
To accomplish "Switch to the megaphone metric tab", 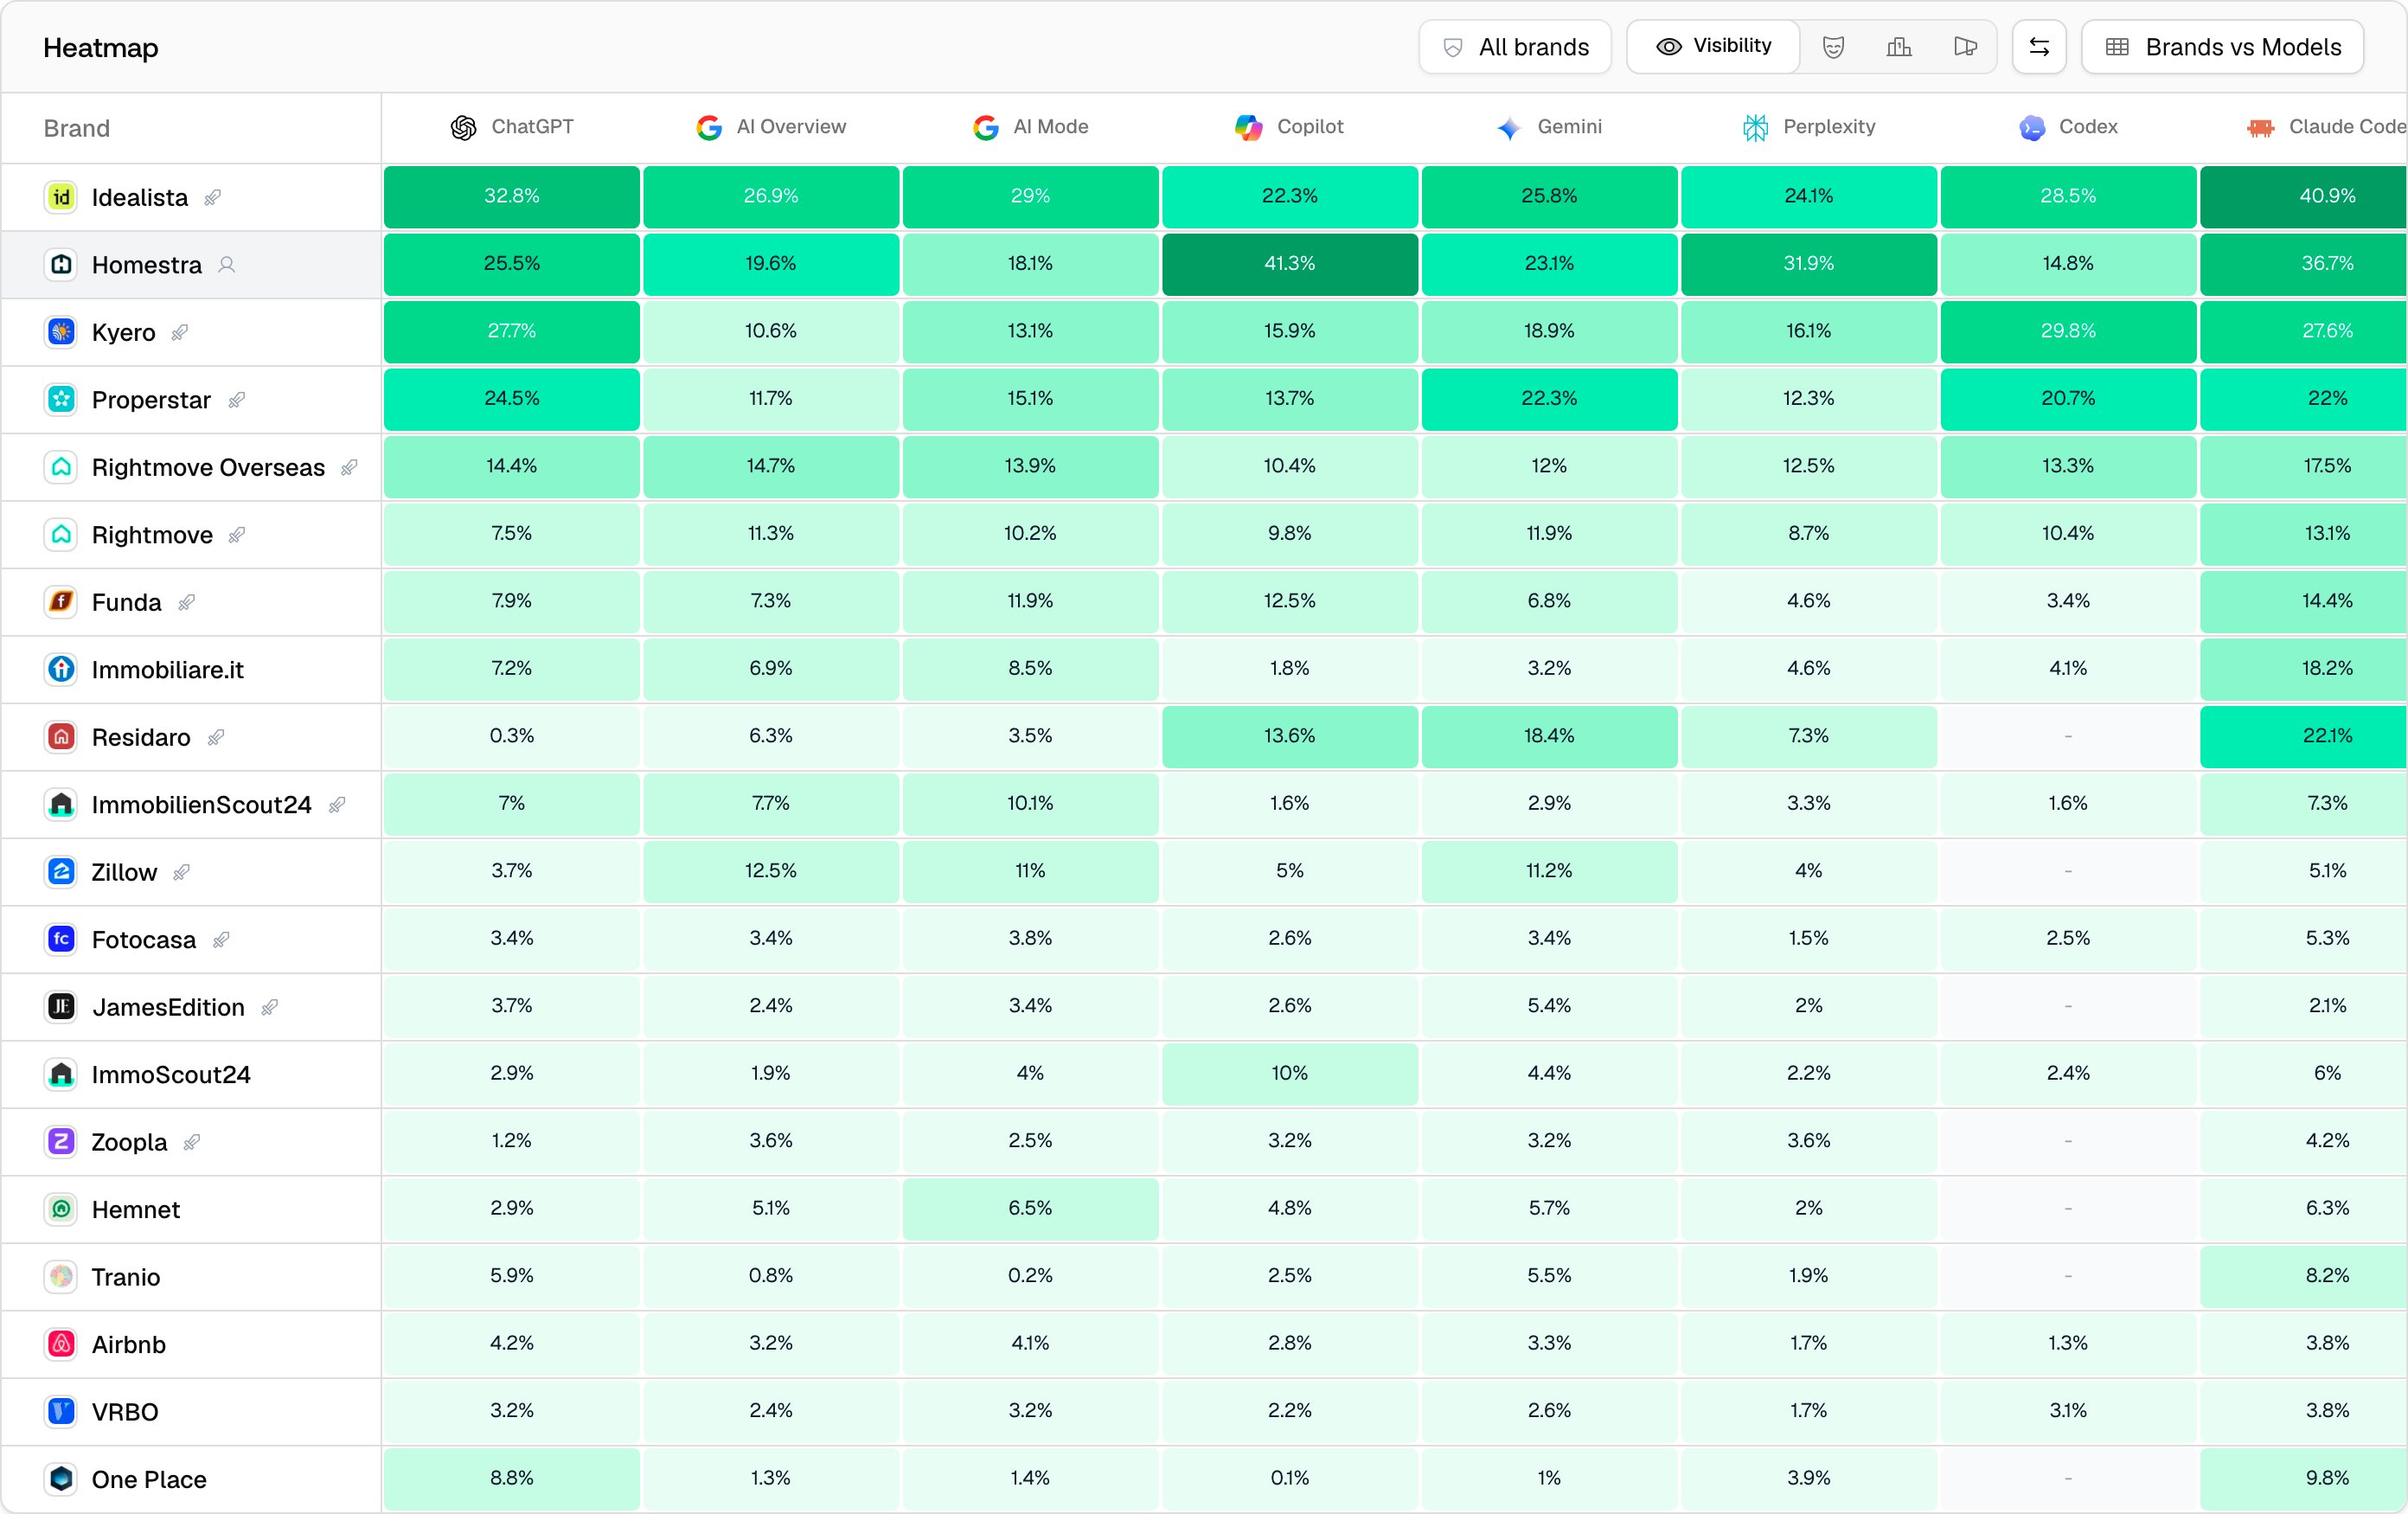I will (1965, 47).
